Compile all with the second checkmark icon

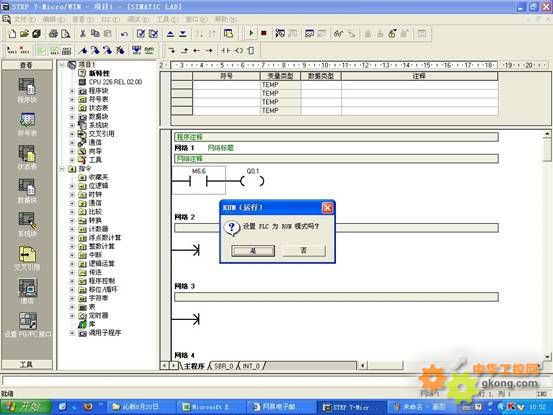coord(153,34)
